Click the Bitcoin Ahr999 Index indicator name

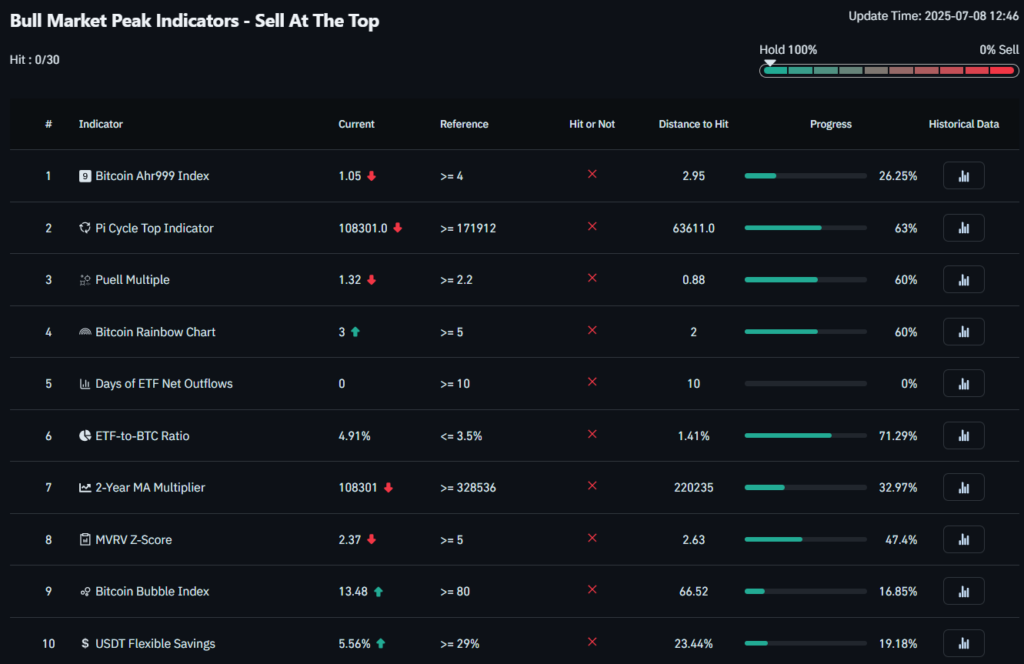pos(152,176)
